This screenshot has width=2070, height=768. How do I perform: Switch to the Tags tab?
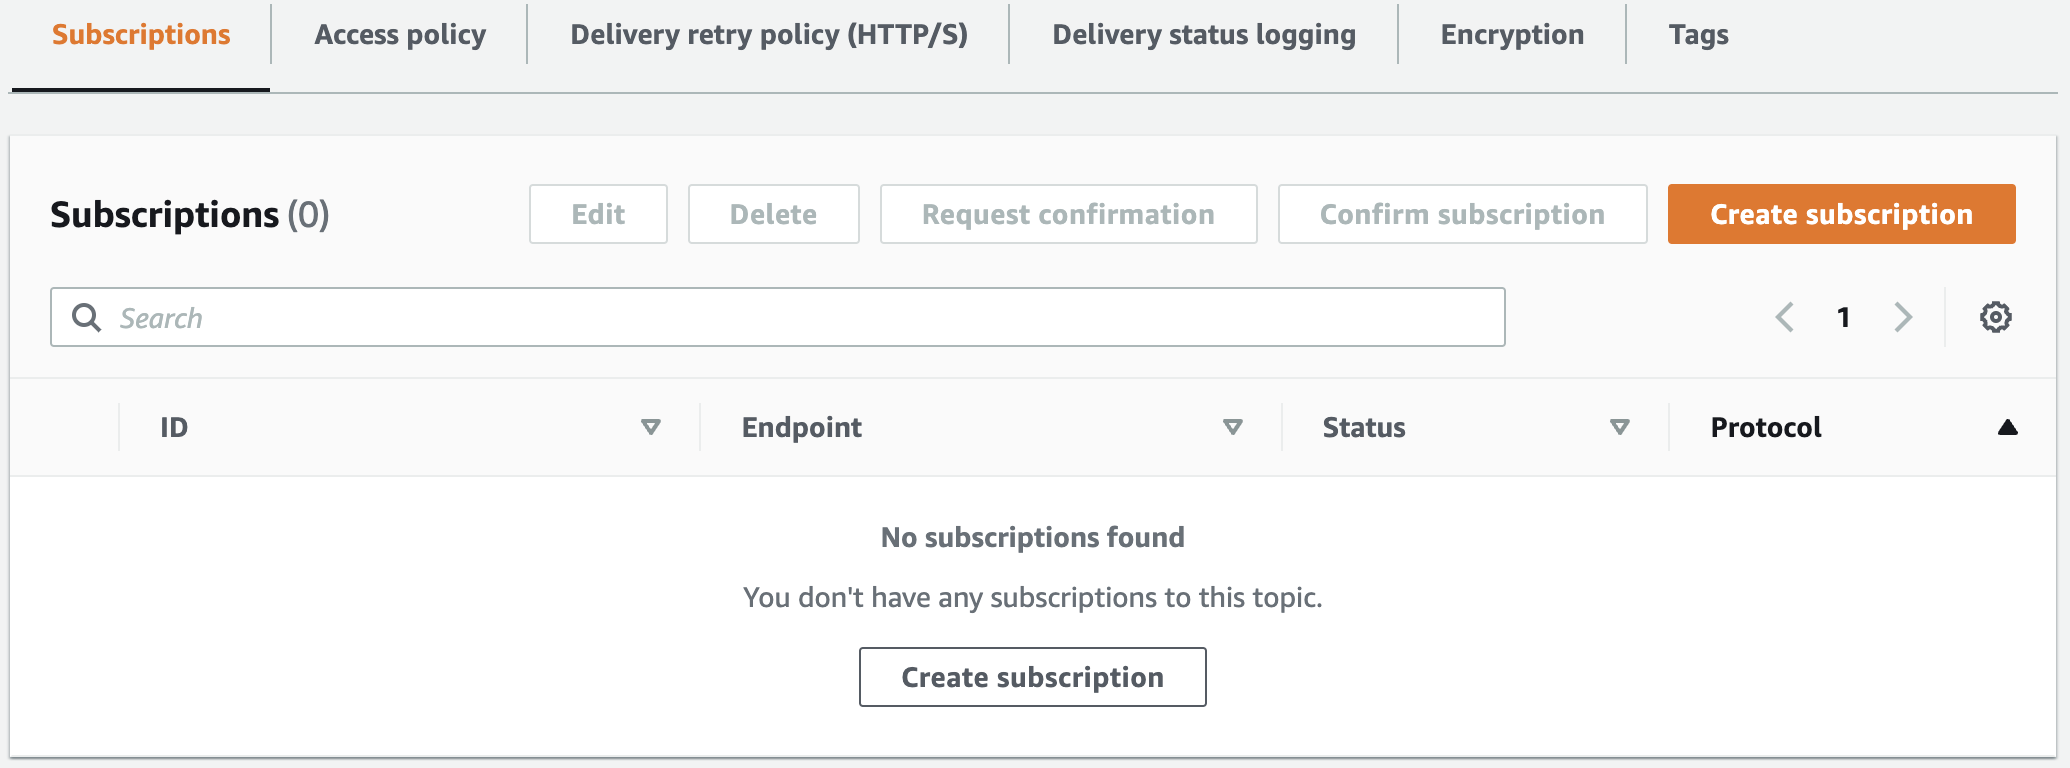point(1697,34)
